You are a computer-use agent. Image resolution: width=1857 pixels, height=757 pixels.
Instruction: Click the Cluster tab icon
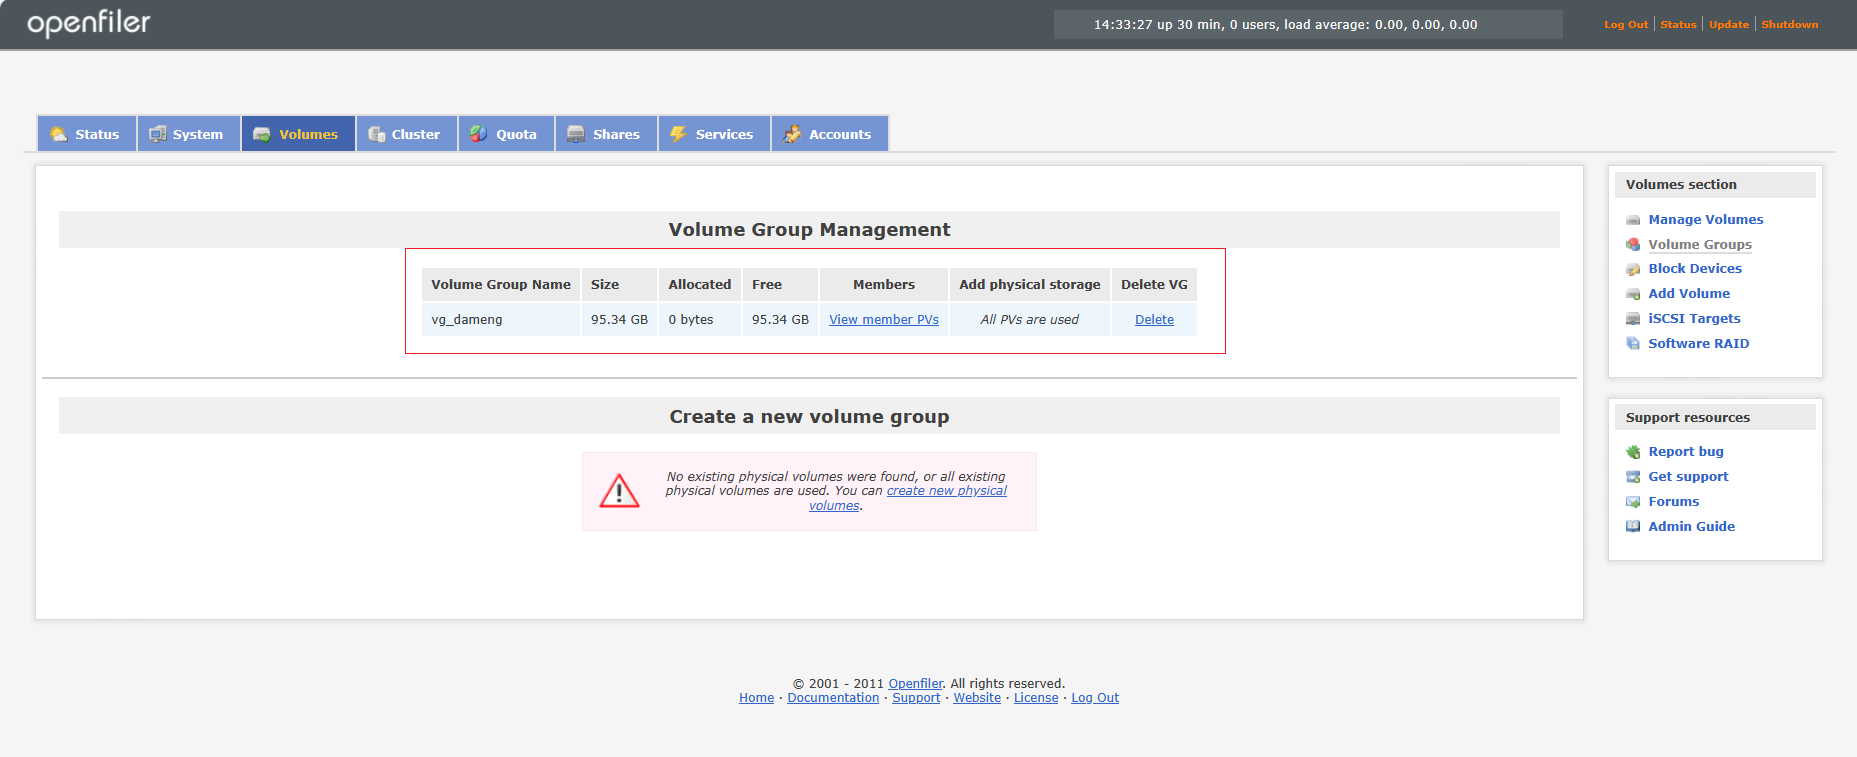[377, 134]
